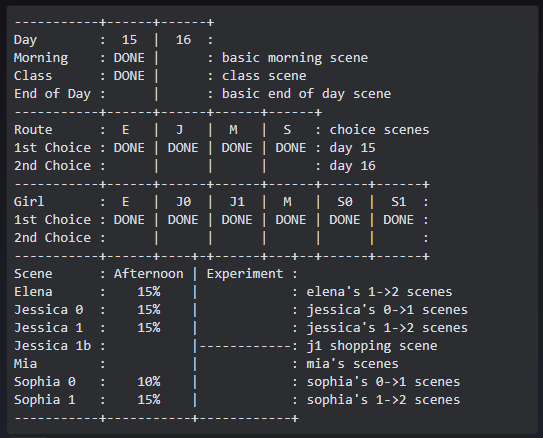Click "jessica's 0->1 scenes" text

pos(387,310)
